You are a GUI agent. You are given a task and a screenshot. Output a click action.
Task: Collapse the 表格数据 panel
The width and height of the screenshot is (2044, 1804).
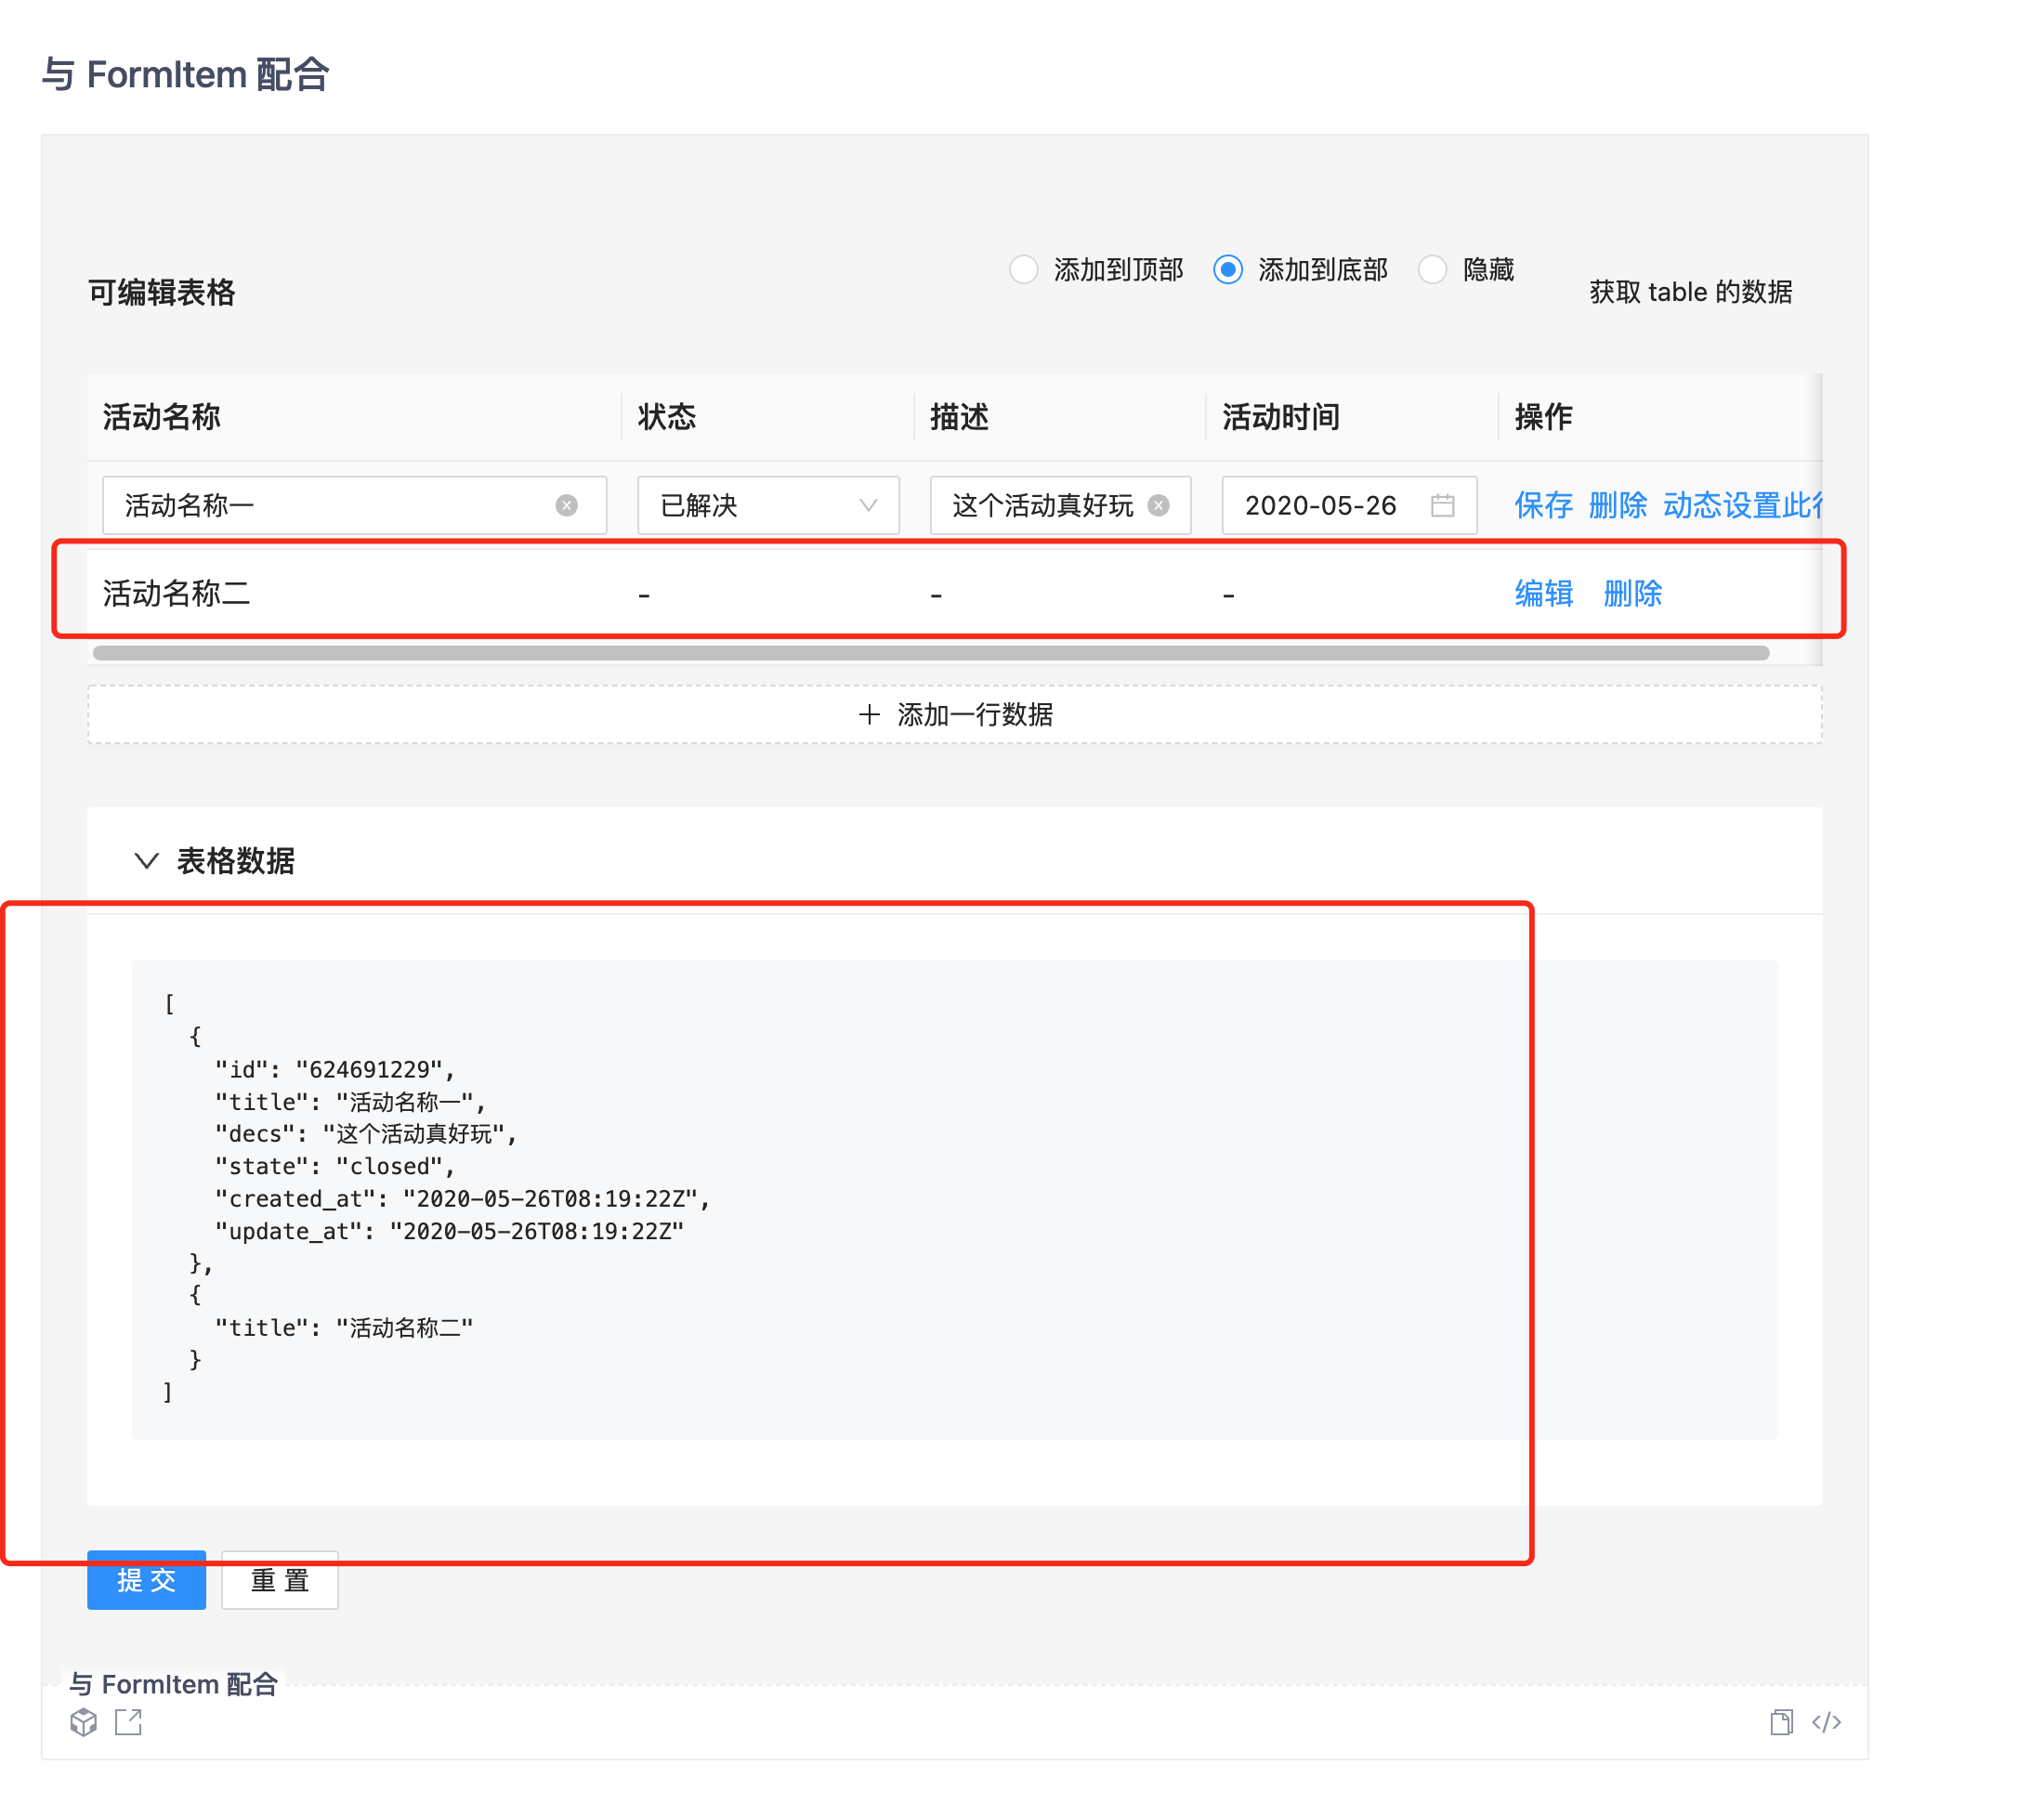(147, 861)
